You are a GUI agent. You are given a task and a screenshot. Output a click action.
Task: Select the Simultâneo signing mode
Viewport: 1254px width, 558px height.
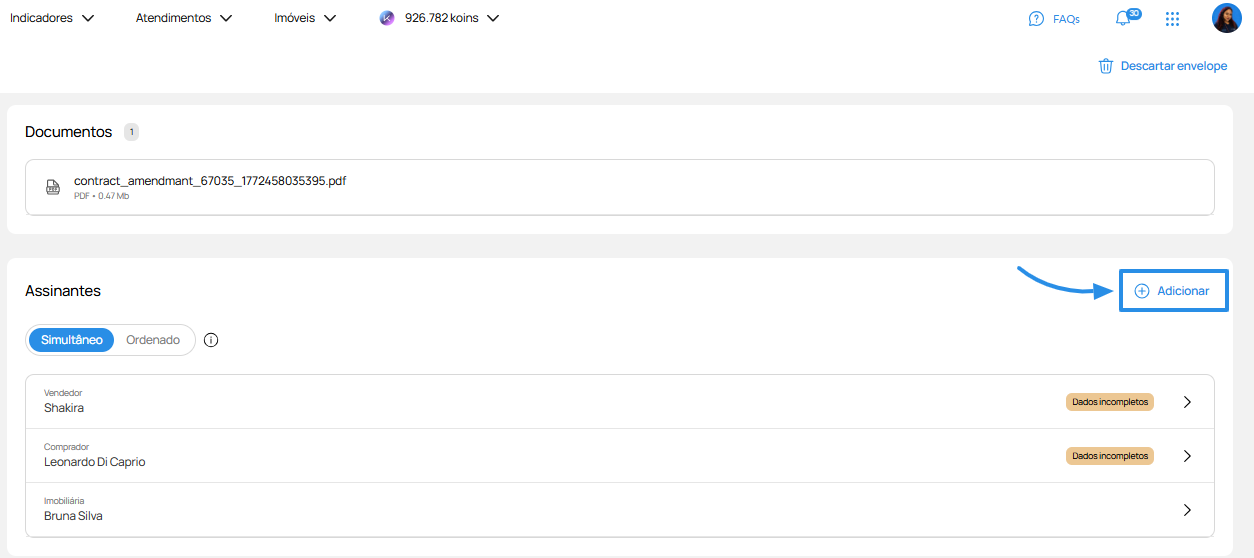71,340
